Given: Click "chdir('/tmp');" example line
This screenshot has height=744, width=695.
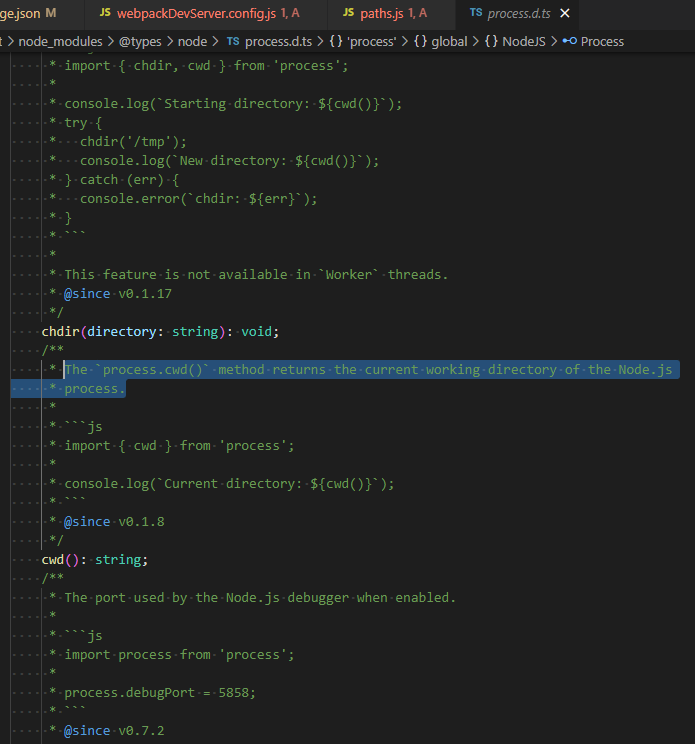Looking at the screenshot, I should tap(133, 142).
